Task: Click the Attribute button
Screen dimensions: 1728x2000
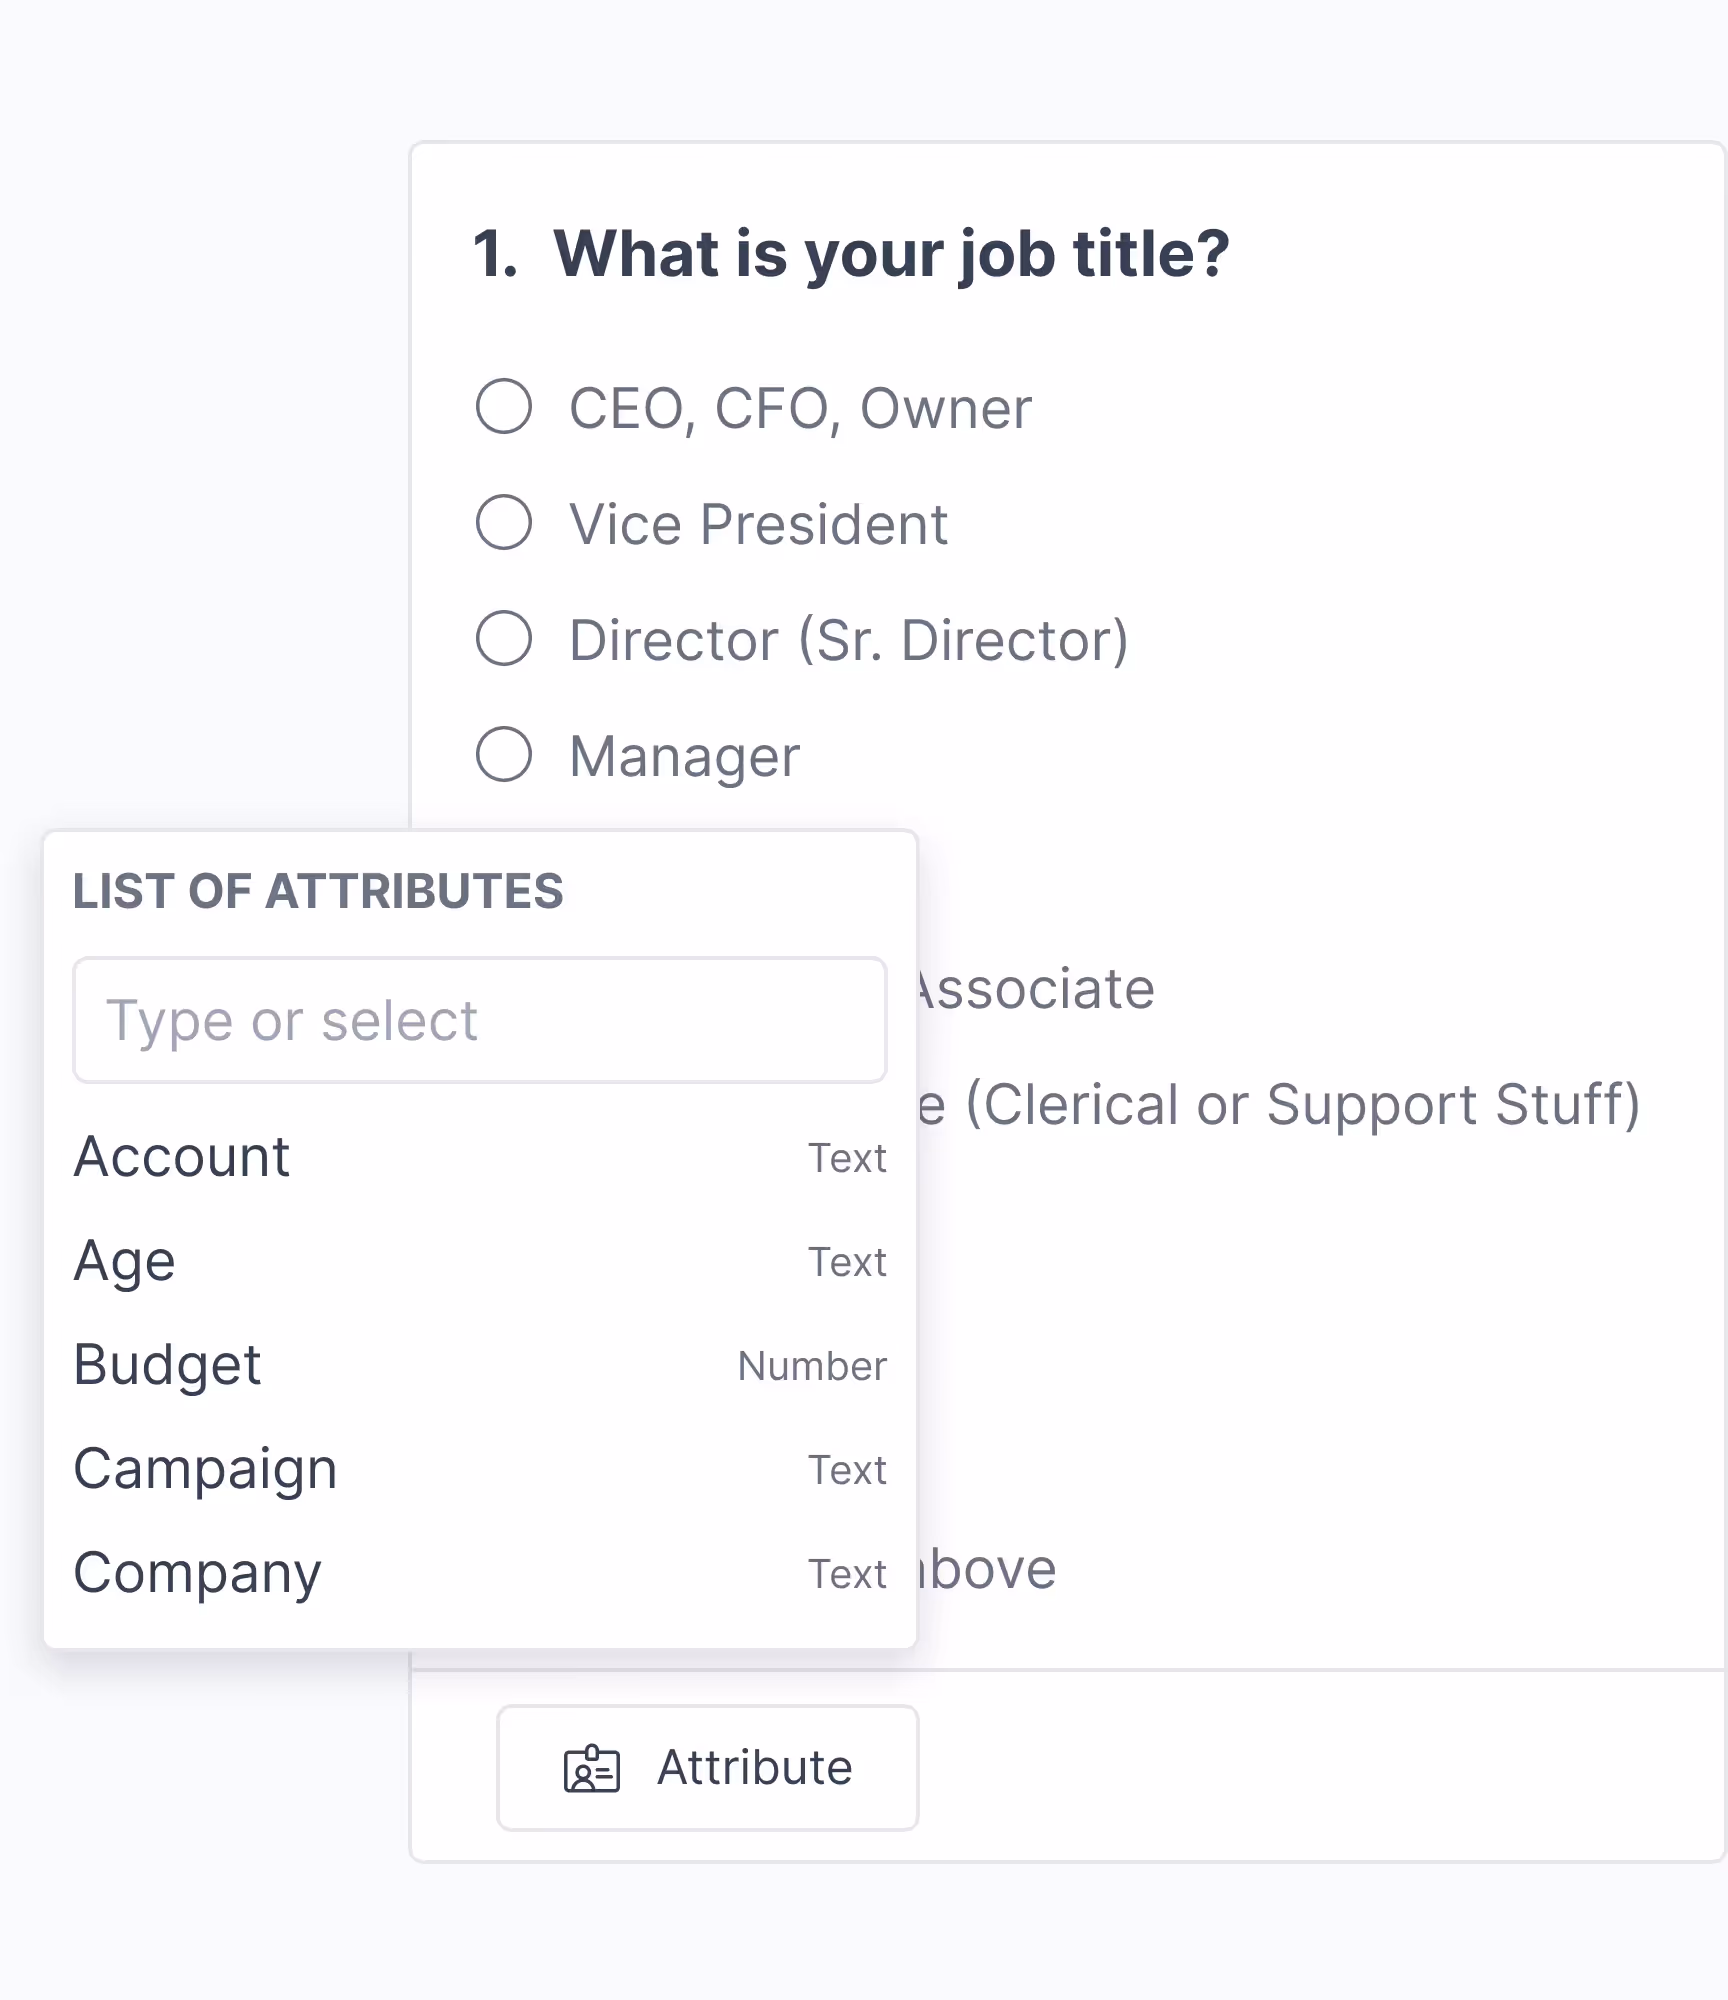Action: click(707, 1768)
